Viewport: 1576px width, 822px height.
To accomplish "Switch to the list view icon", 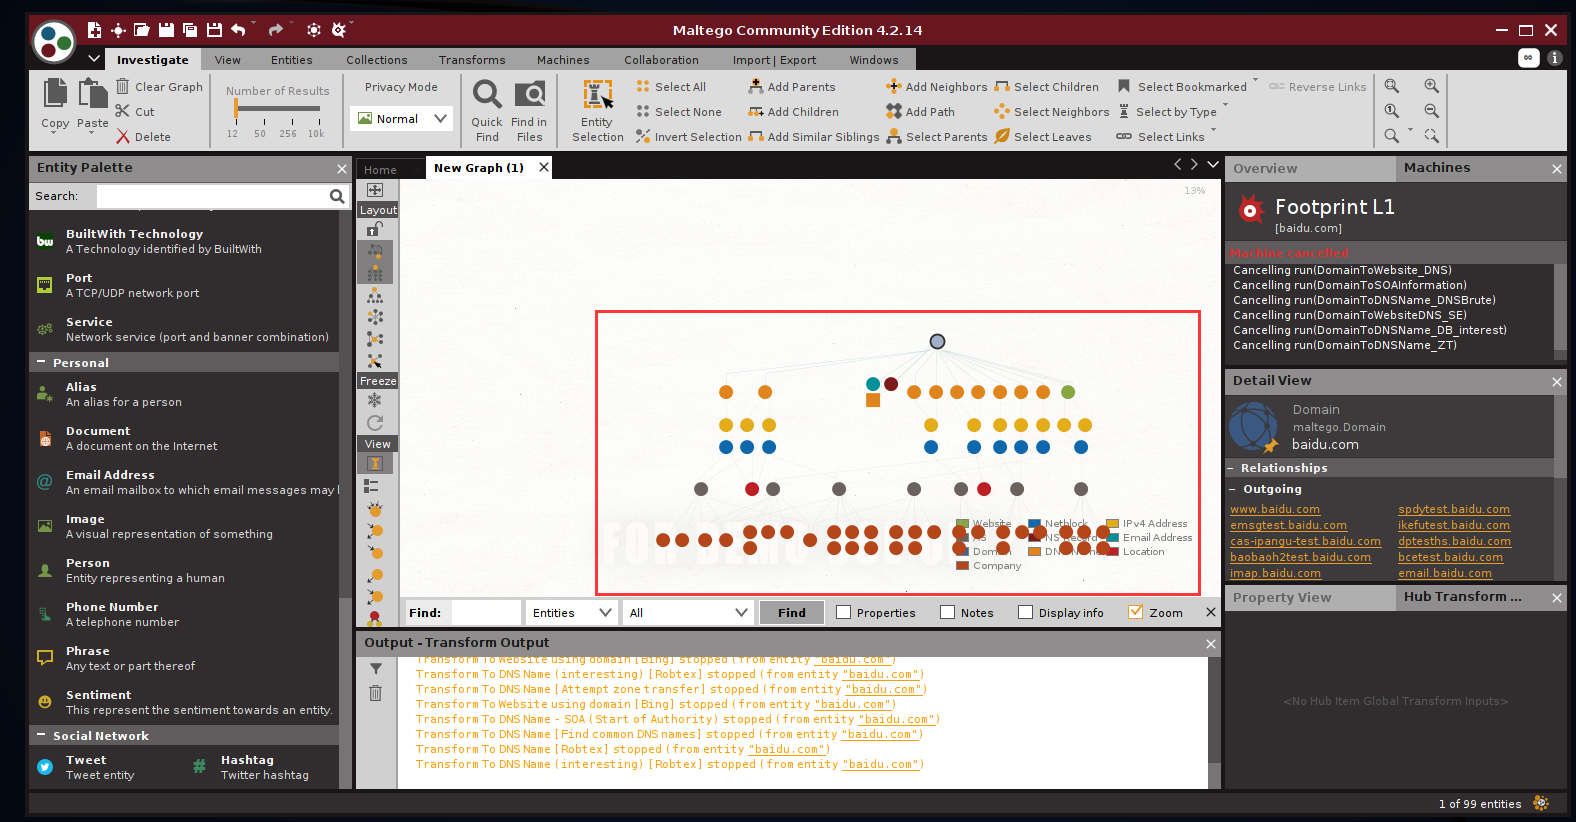I will pos(371,486).
